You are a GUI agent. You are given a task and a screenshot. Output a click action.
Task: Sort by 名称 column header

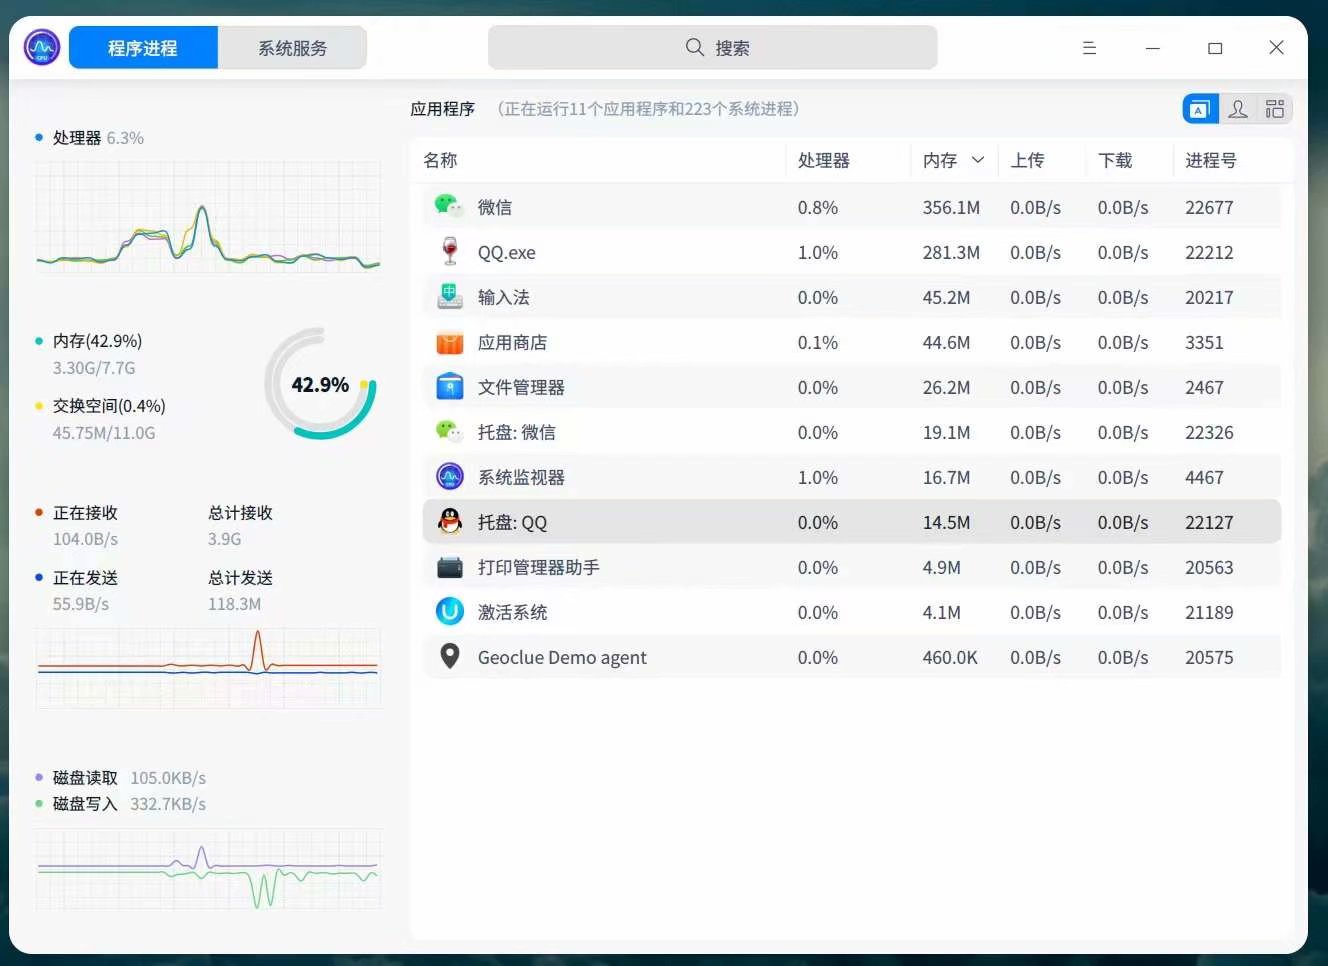pyautogui.click(x=440, y=160)
